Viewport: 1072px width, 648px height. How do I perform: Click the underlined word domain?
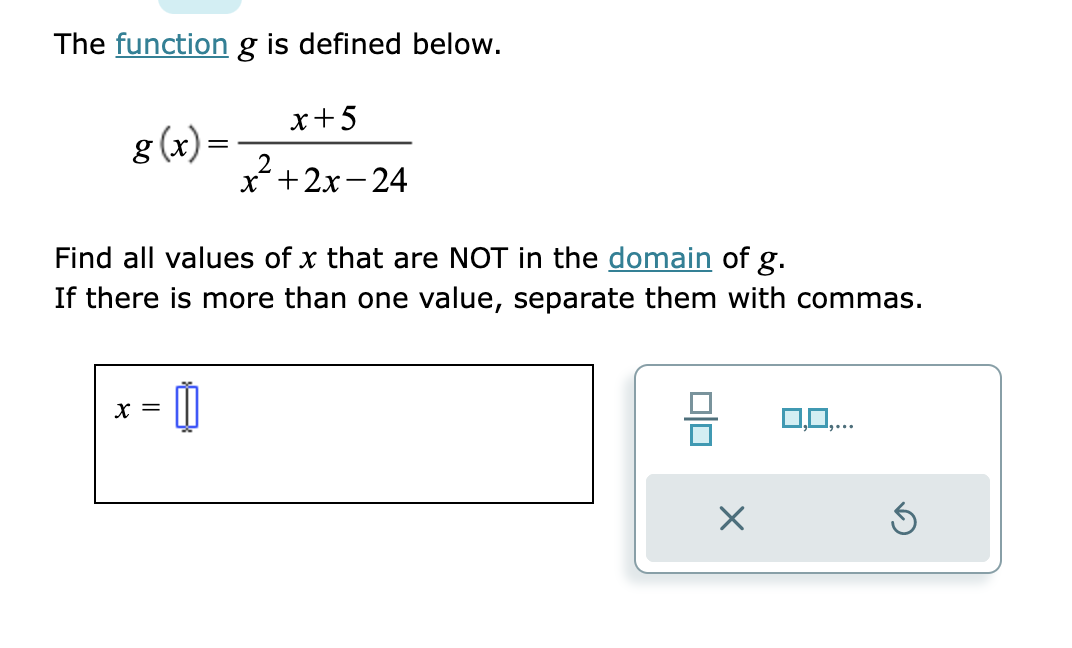659,258
